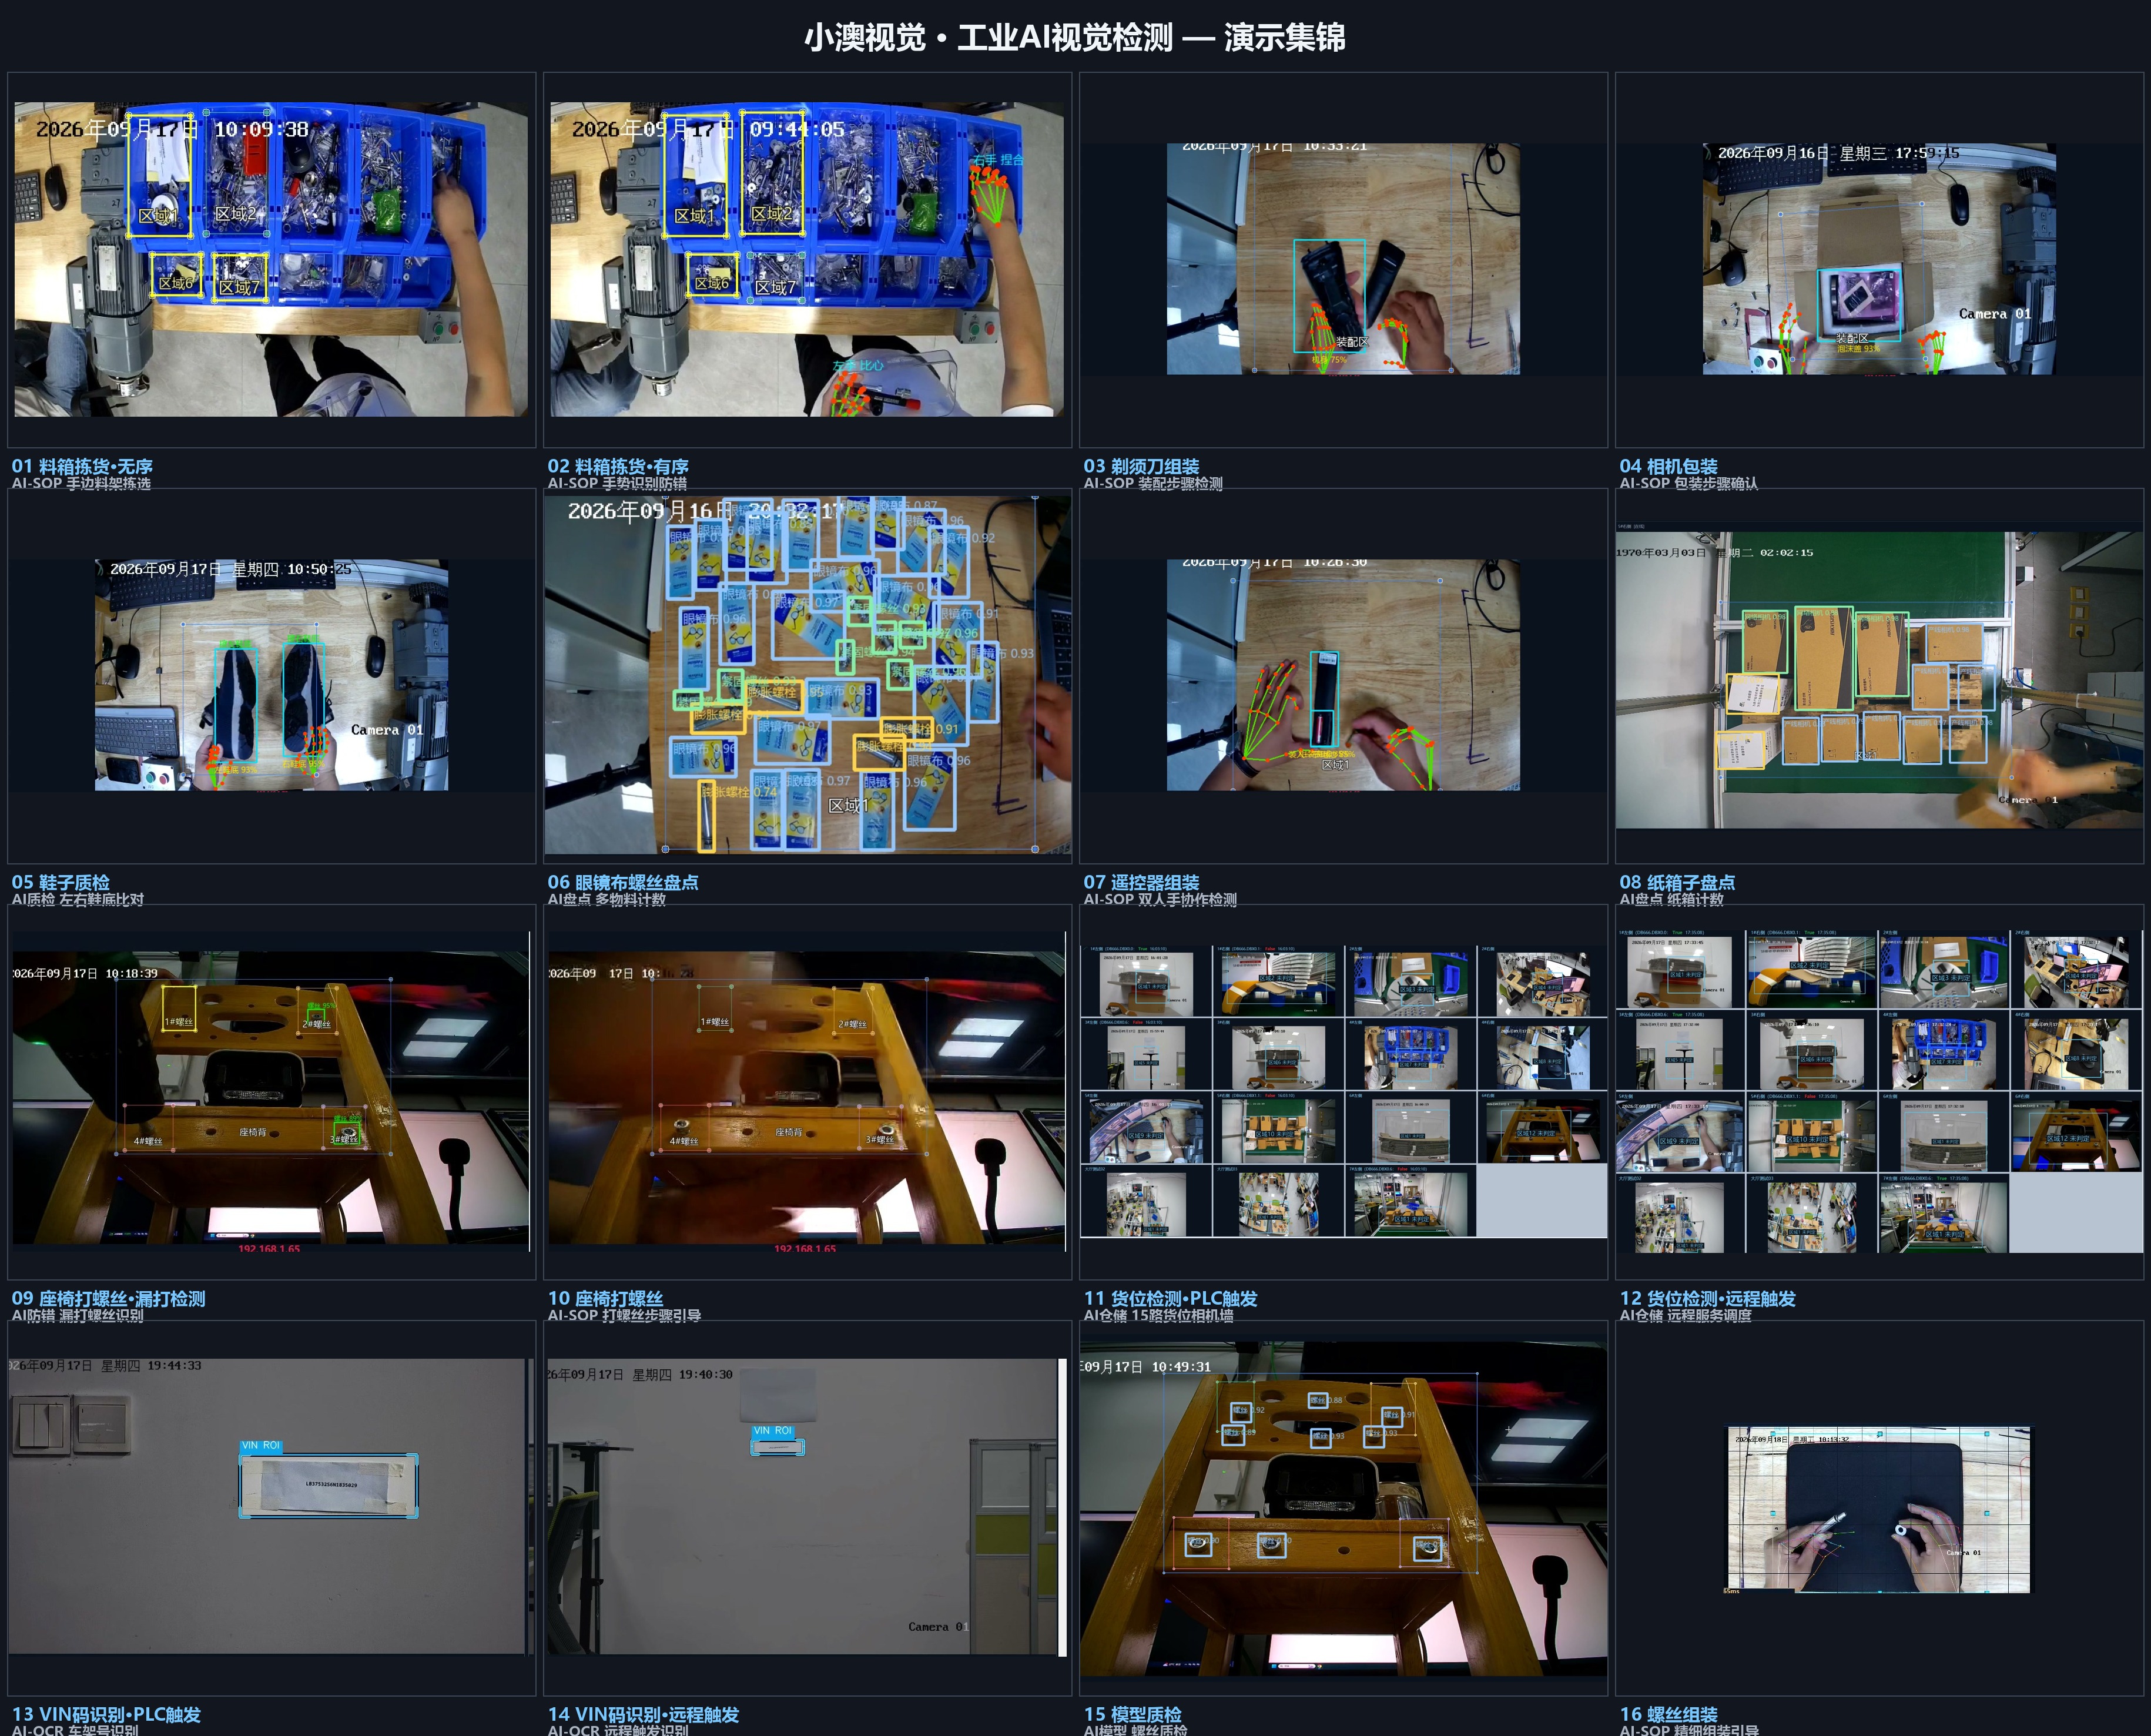Click the title 02 料箱拣货·有序
The width and height of the screenshot is (2151, 1736).
[618, 466]
